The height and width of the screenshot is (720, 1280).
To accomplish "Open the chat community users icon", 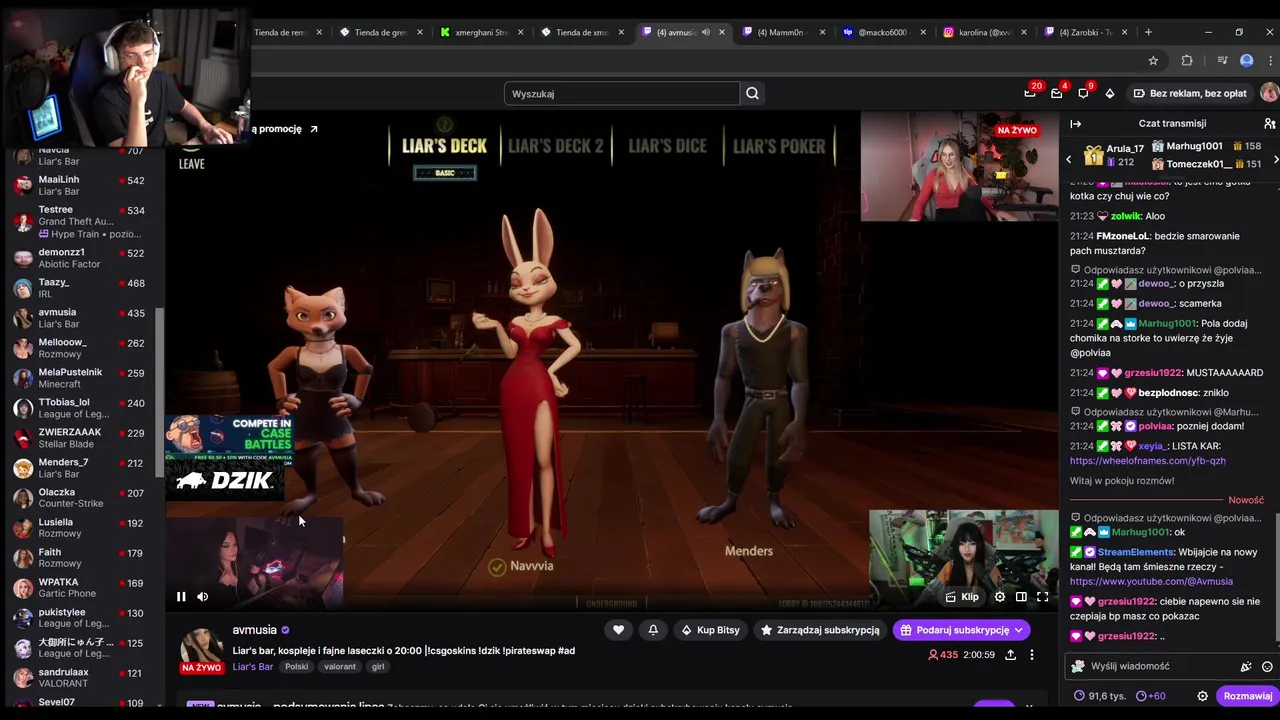I will [1269, 123].
